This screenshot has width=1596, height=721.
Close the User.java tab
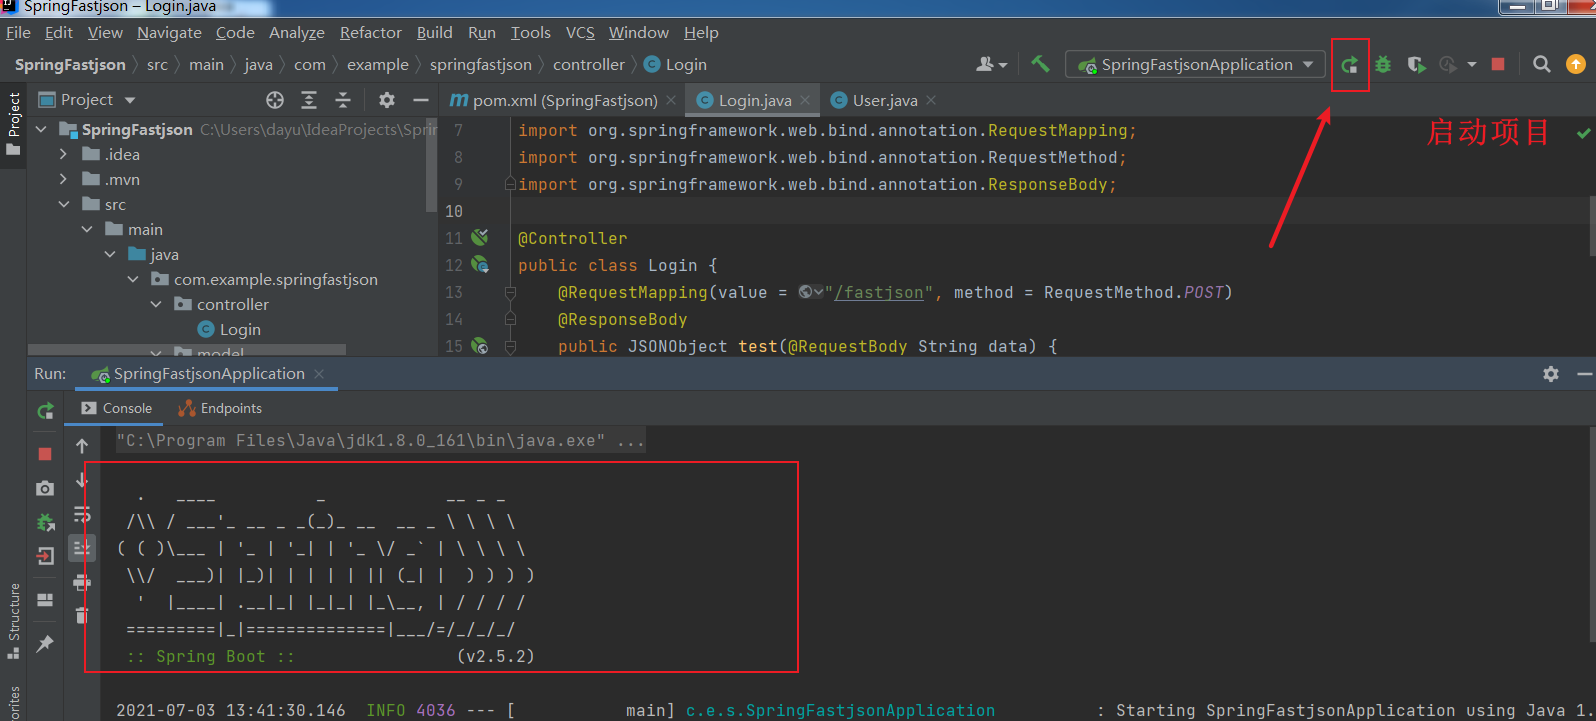pos(931,100)
